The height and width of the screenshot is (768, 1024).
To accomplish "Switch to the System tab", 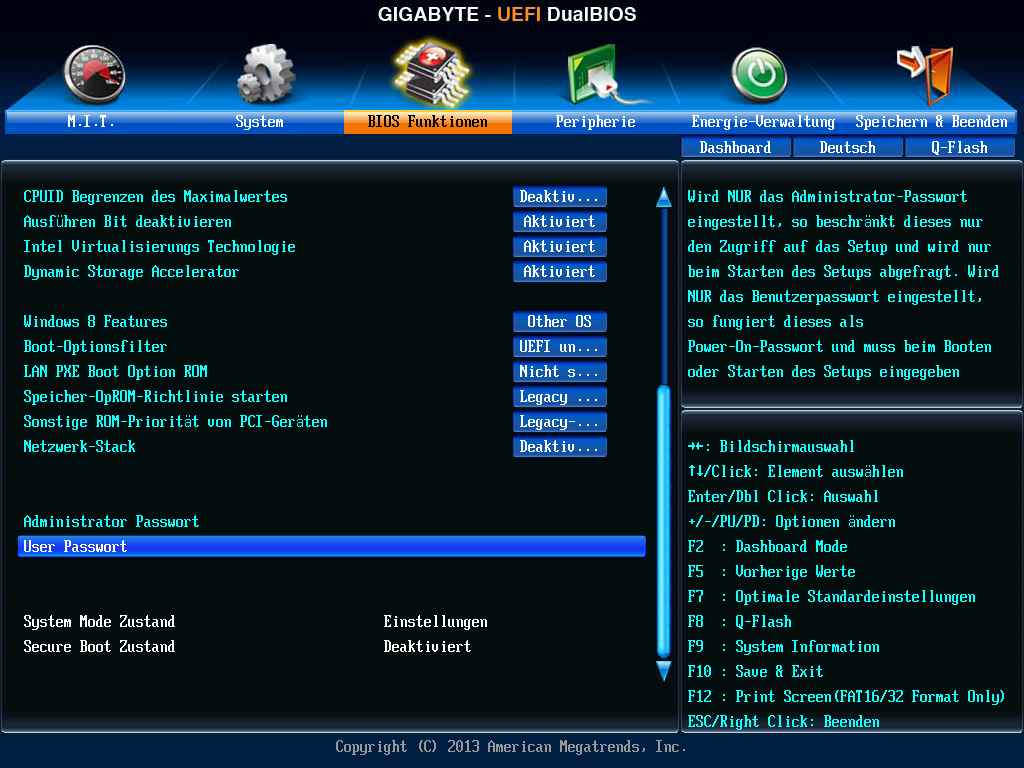I will 259,121.
